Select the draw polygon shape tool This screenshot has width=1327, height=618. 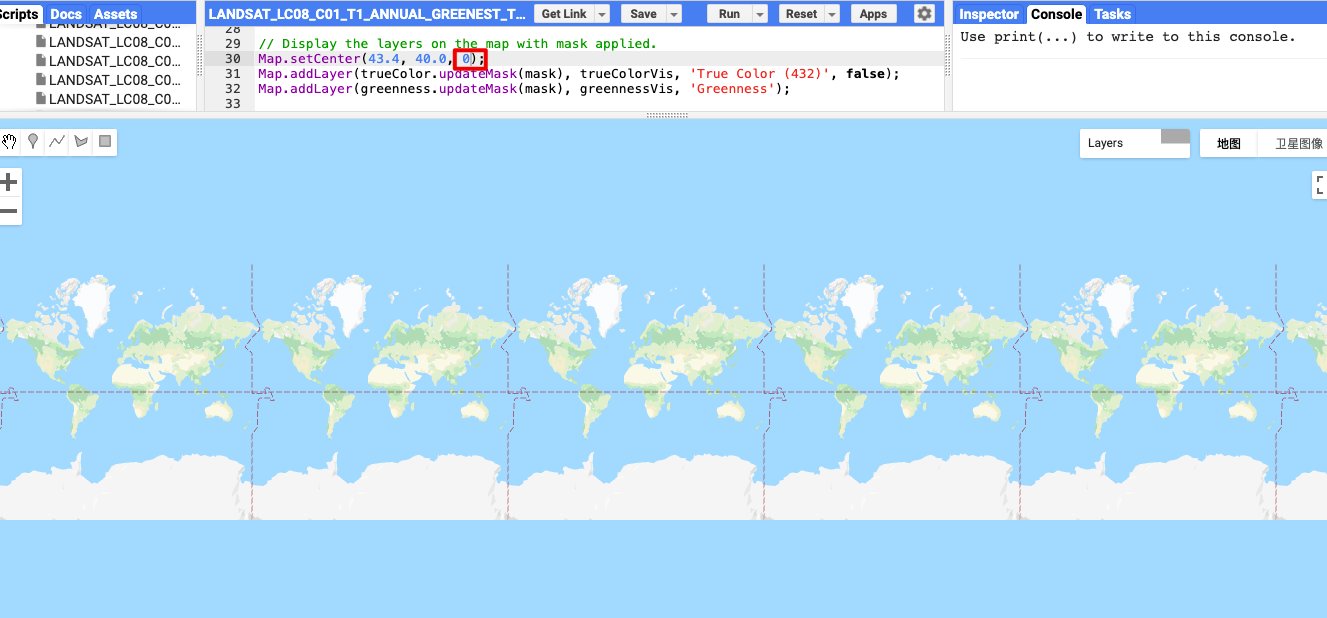click(81, 142)
